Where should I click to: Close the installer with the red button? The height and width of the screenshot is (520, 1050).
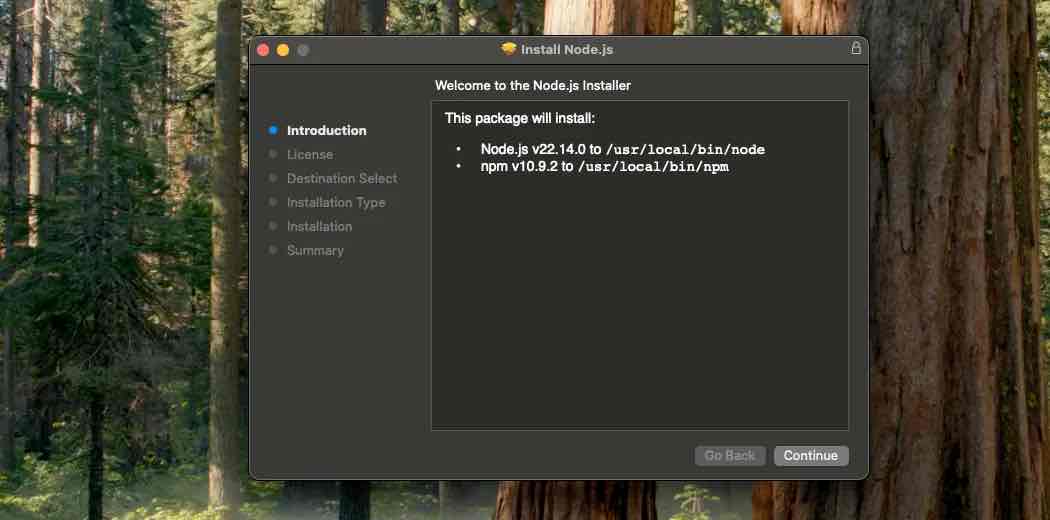pos(263,50)
